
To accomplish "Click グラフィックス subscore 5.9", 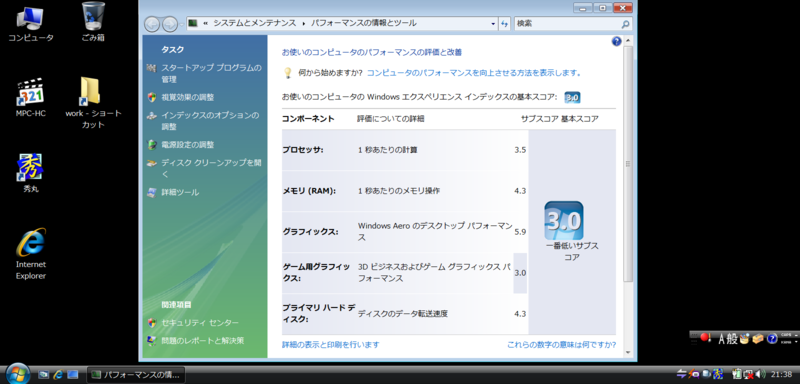I will point(520,232).
